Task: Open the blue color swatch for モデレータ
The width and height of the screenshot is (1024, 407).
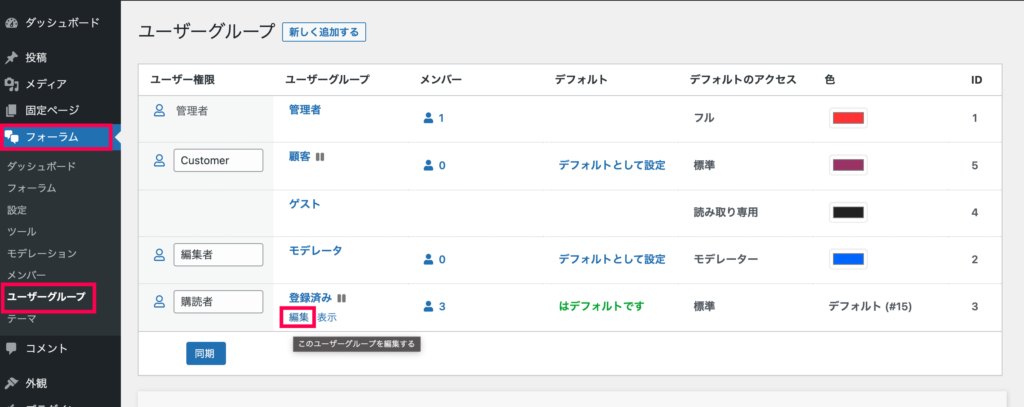Action: [848, 259]
